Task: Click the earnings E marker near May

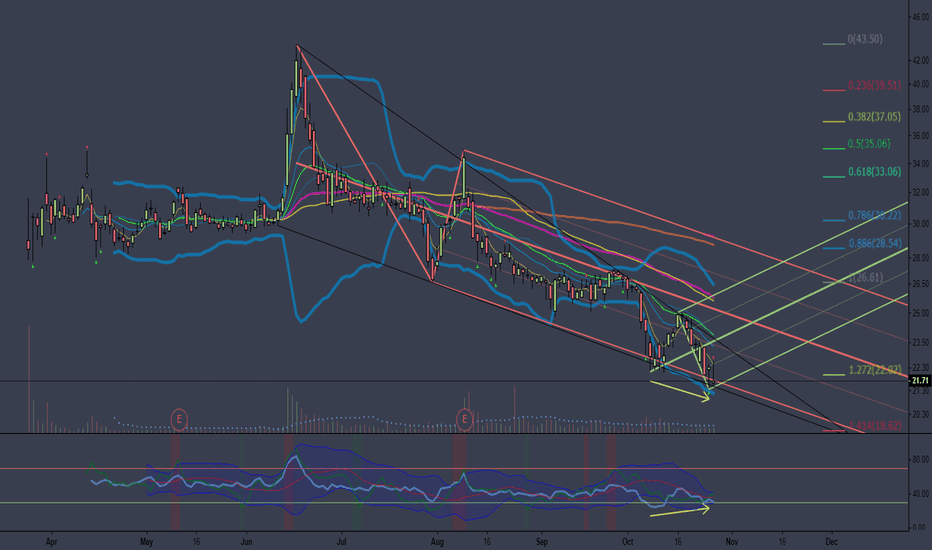Action: tap(179, 419)
